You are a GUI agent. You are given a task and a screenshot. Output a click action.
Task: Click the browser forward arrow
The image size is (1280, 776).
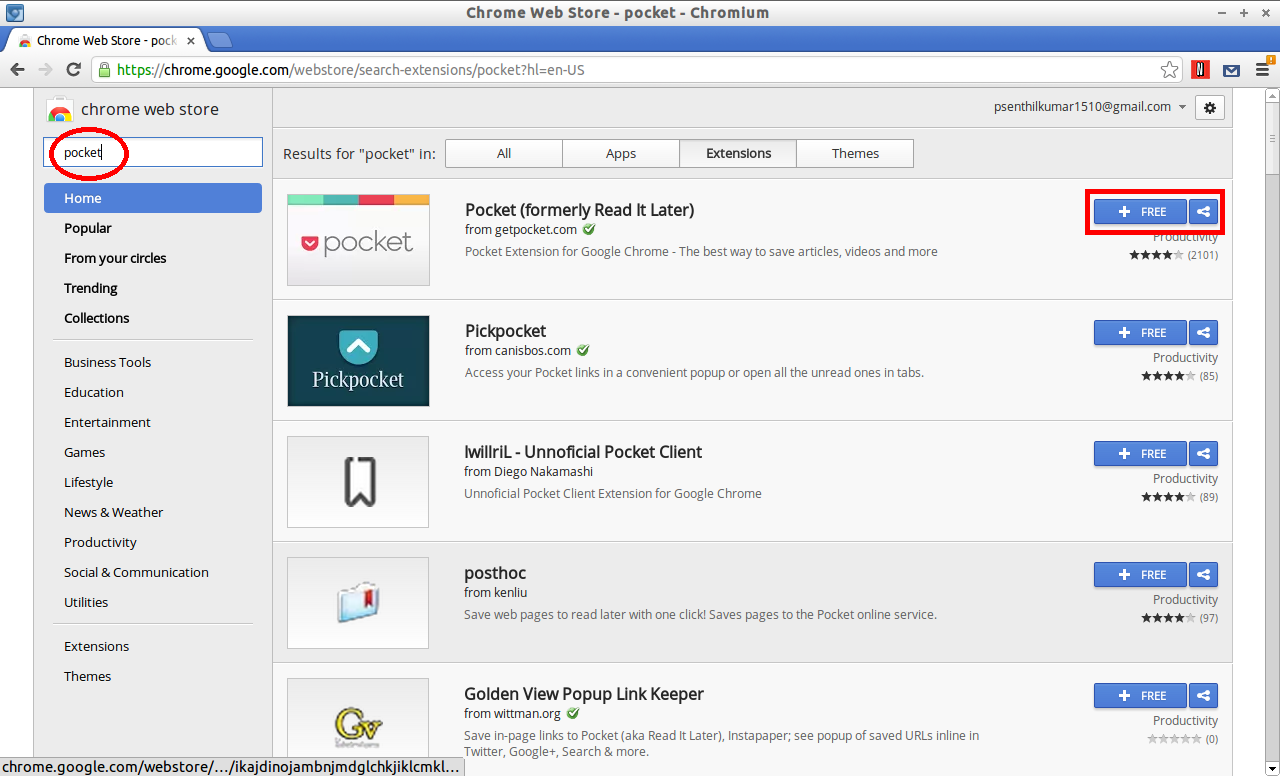pos(45,70)
